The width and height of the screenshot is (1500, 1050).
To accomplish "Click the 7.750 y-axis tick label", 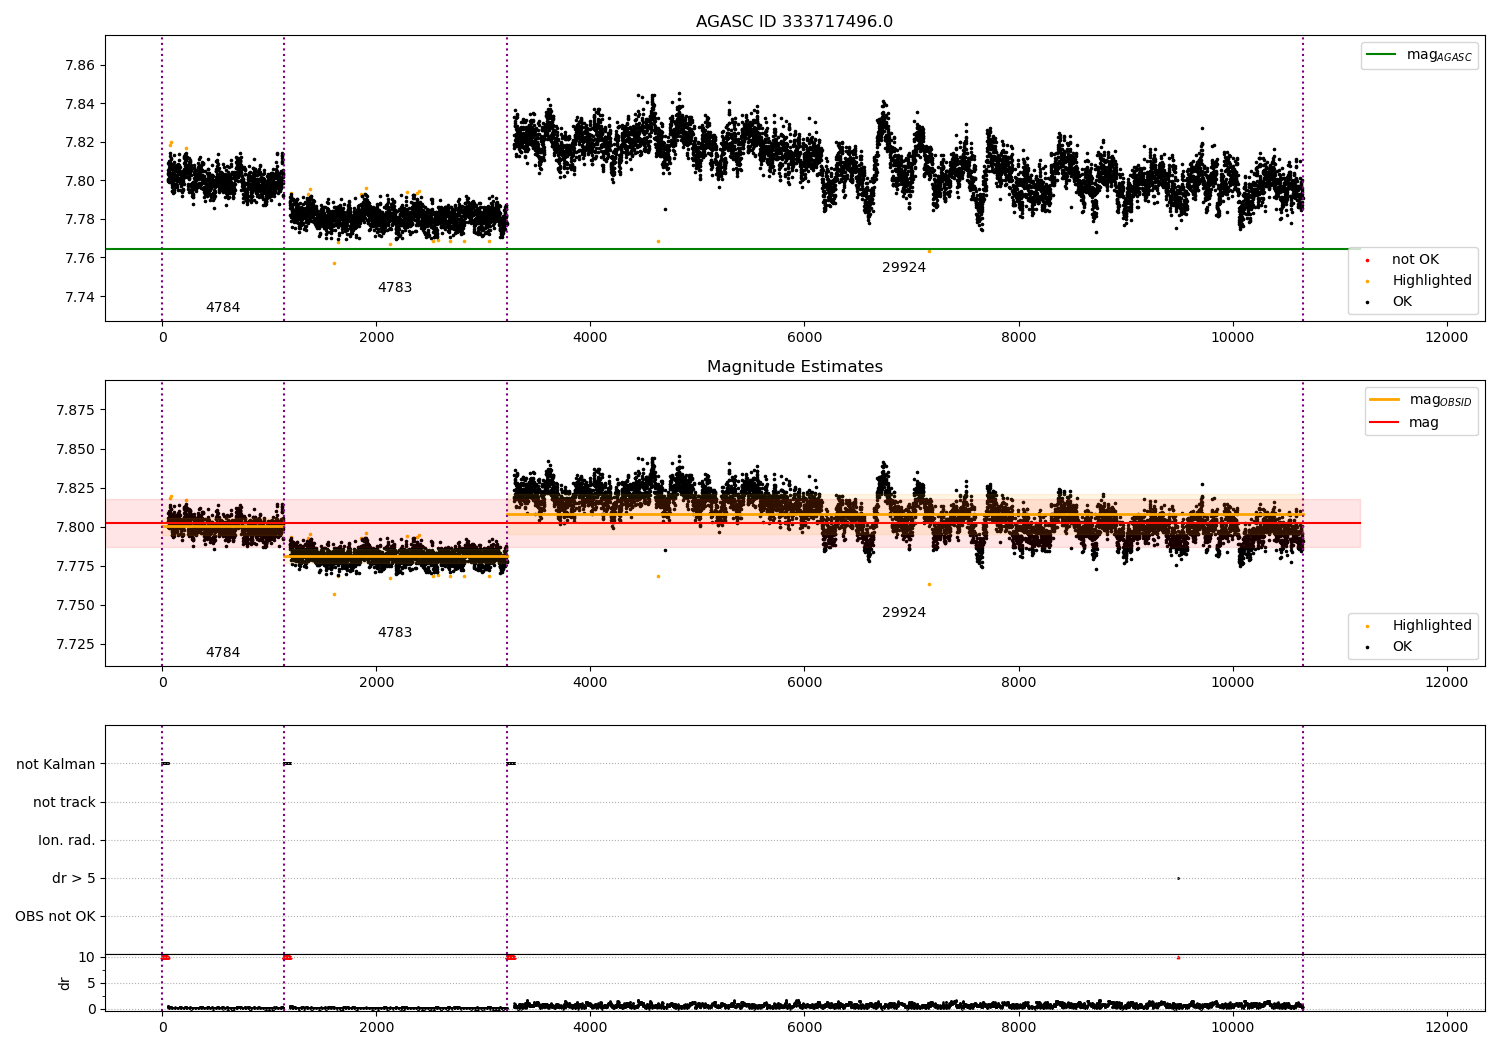I will point(75,606).
